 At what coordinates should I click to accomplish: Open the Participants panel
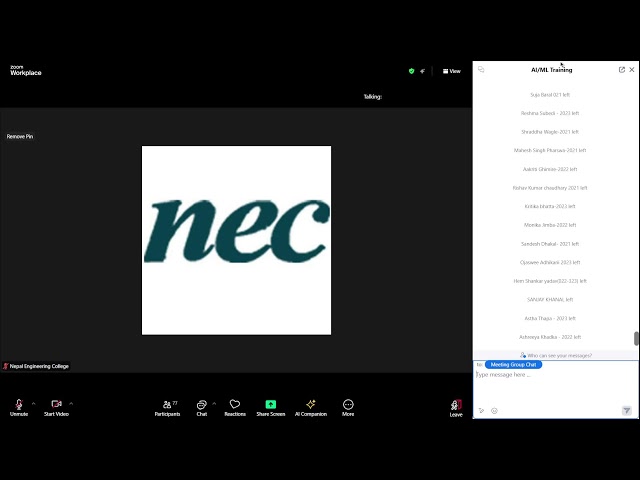pyautogui.click(x=167, y=408)
